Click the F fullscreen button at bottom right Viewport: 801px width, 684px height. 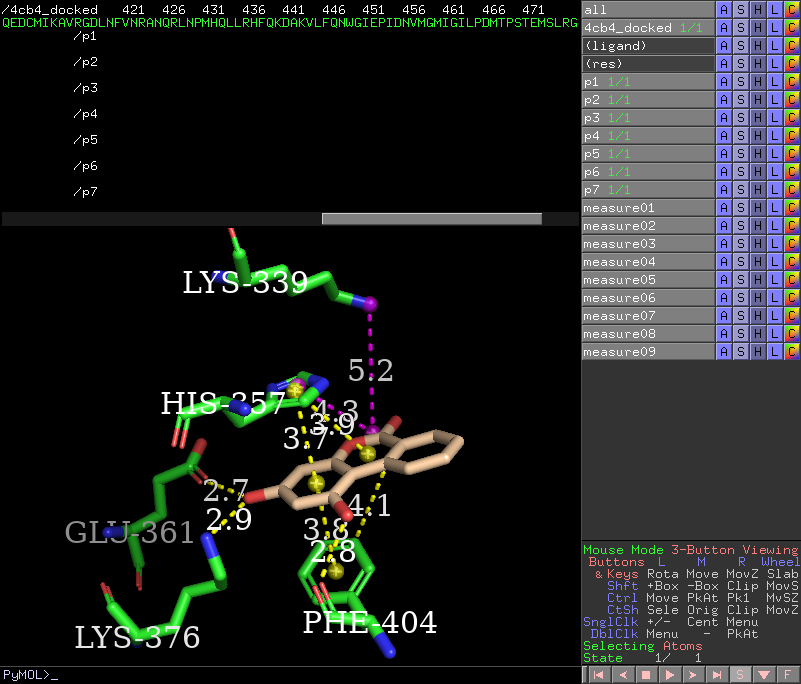point(788,675)
